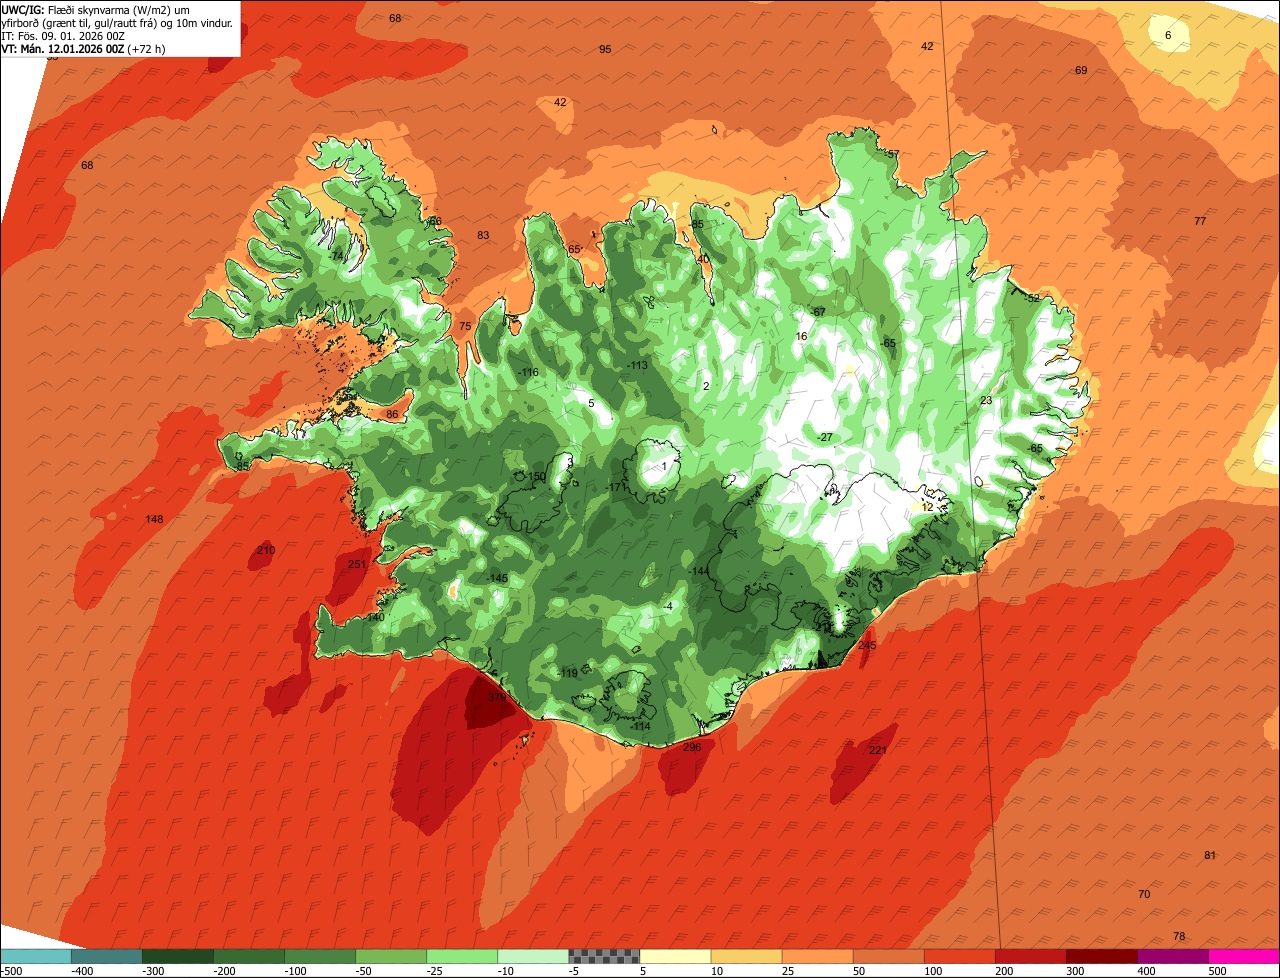Click the value -119 in south Iceland lowlands

pos(568,673)
